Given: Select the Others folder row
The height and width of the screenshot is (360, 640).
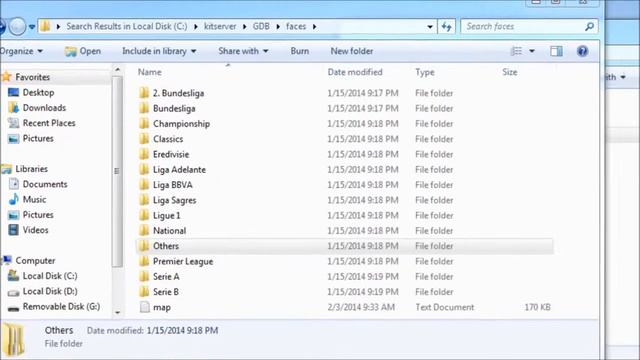Looking at the screenshot, I should [x=345, y=246].
